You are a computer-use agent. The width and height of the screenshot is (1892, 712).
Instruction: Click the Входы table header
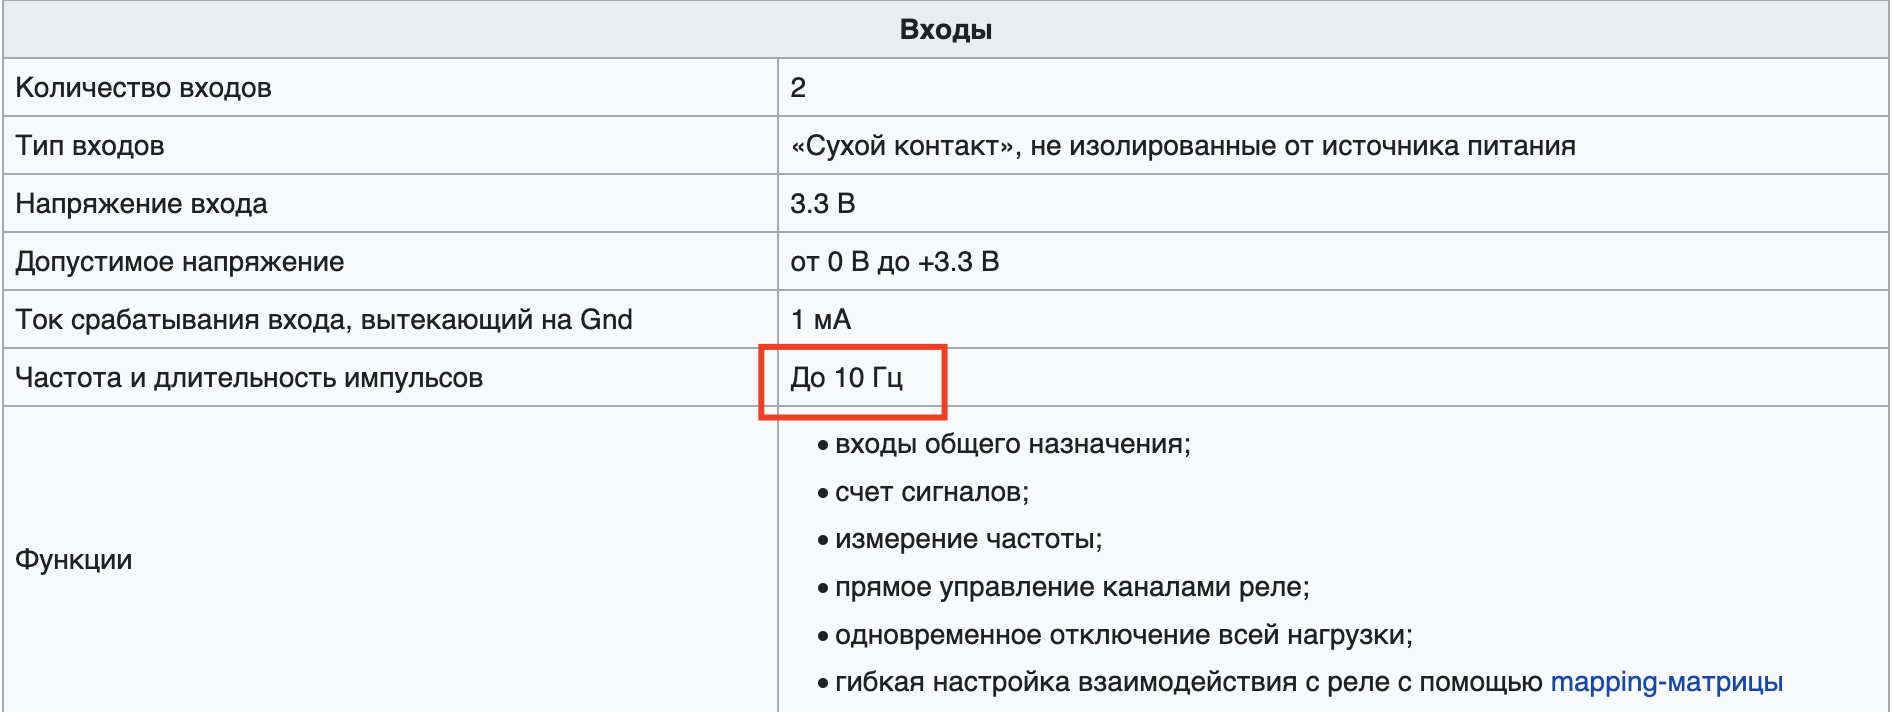[x=945, y=30]
